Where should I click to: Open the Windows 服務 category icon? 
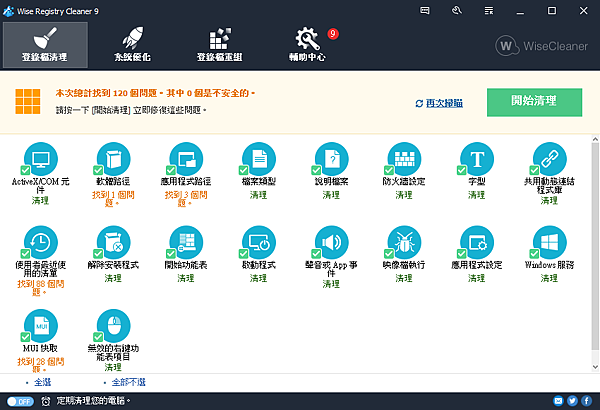click(550, 242)
